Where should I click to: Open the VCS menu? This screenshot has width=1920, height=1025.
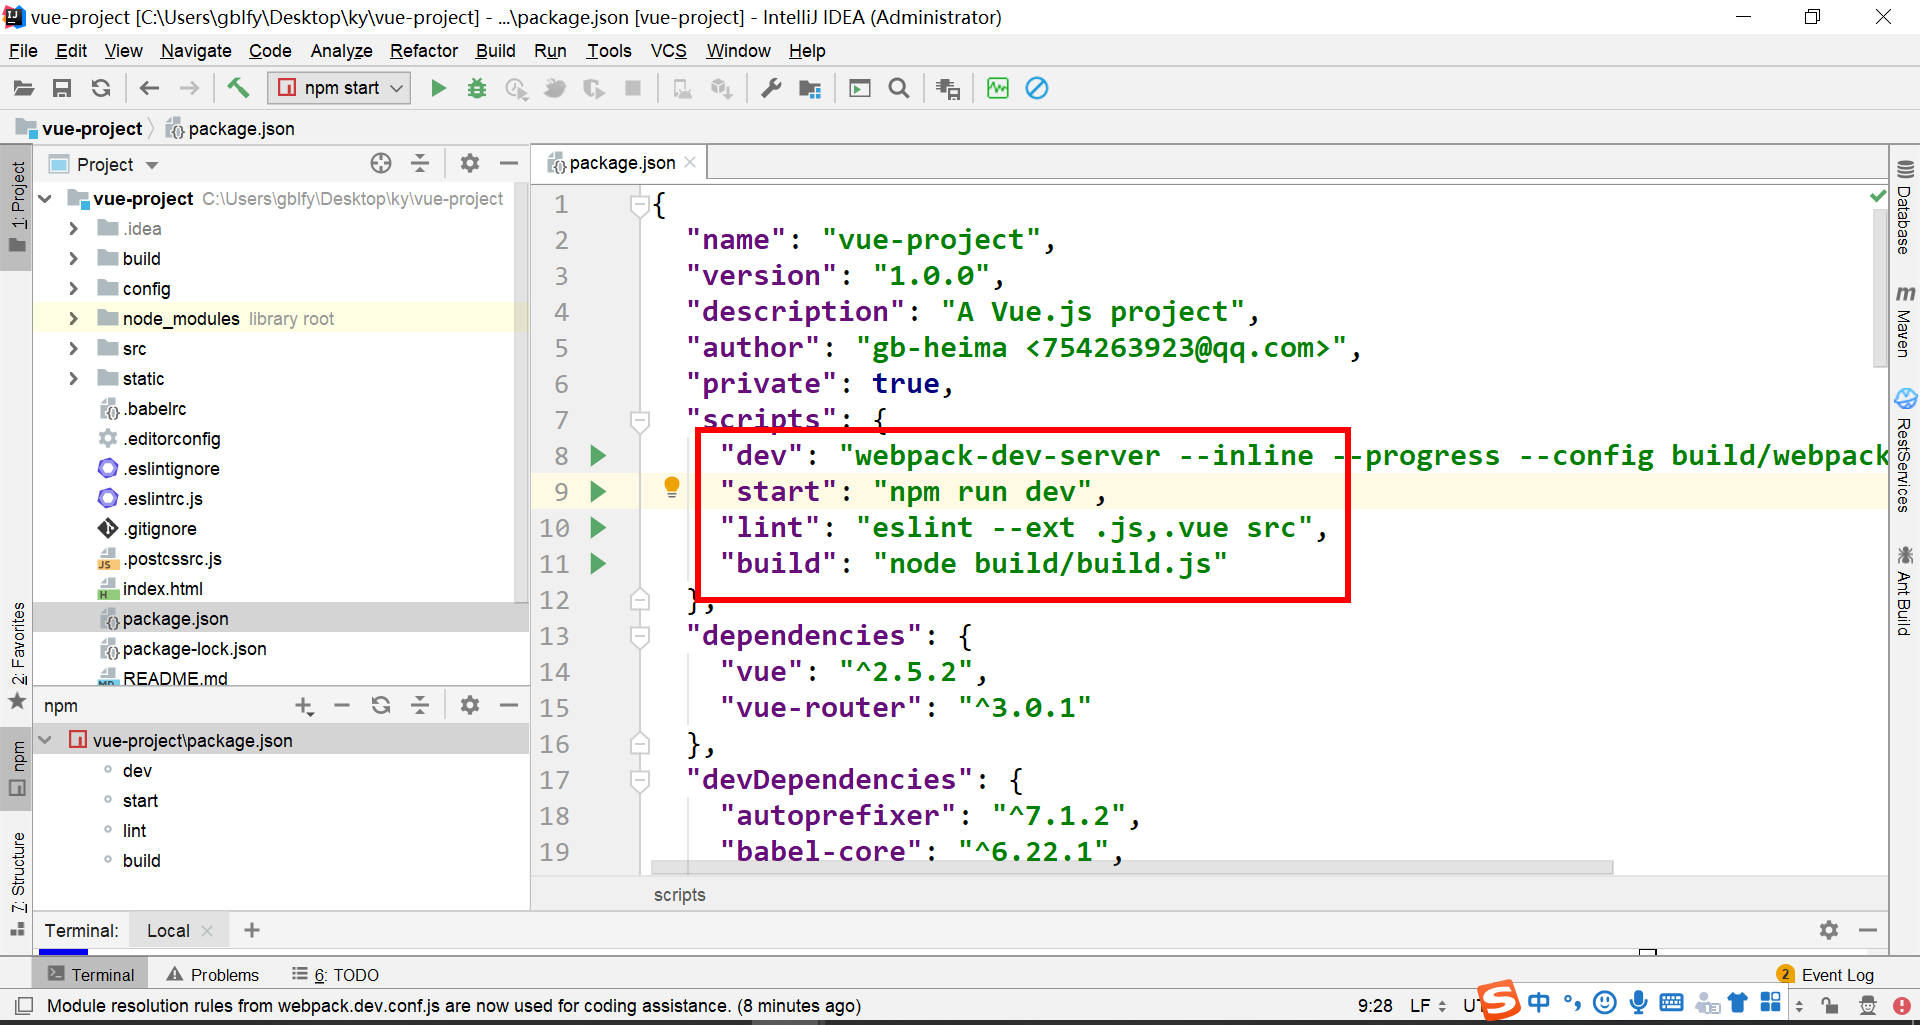click(x=668, y=51)
